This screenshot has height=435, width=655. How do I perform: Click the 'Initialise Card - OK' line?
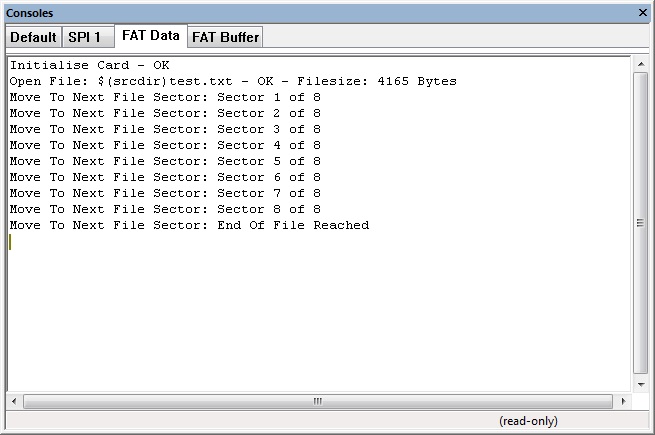pyautogui.click(x=90, y=65)
